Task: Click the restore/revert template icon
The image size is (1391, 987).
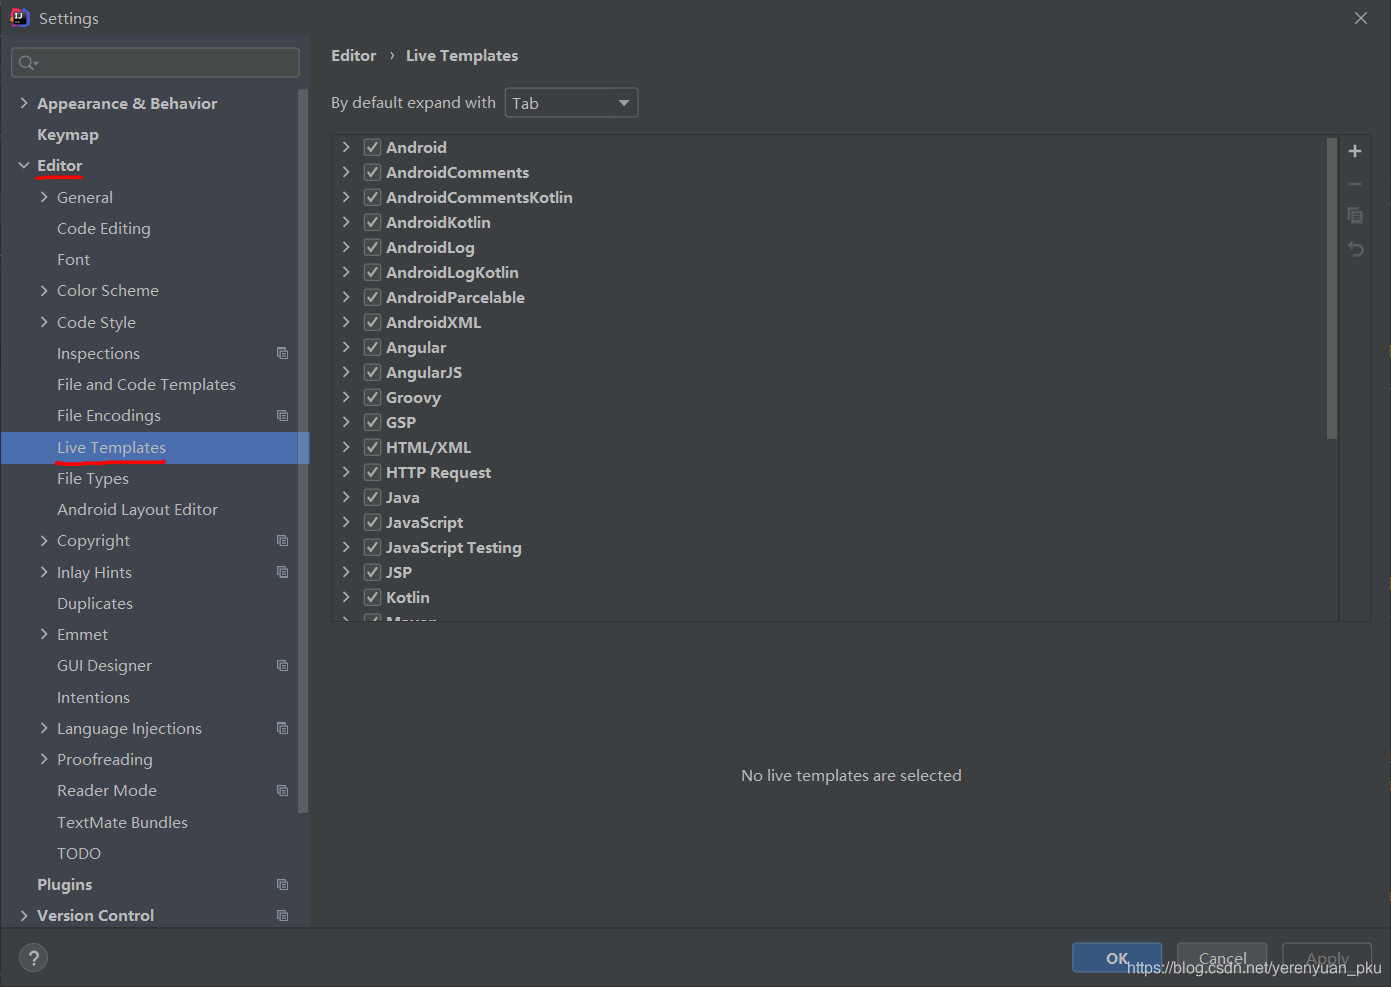Action: click(x=1355, y=249)
